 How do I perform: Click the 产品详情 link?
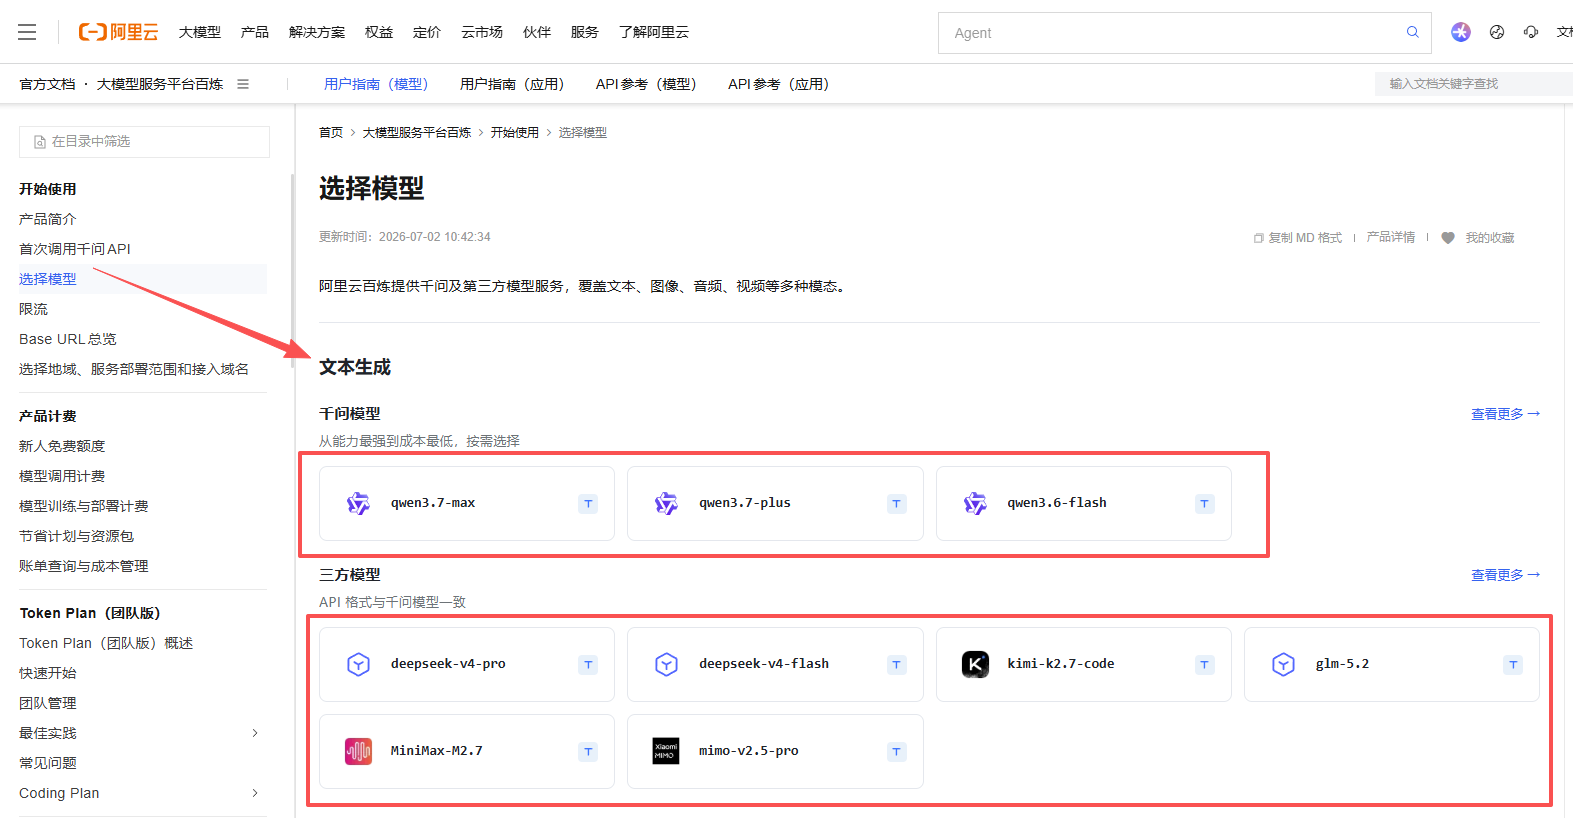pyautogui.click(x=1391, y=237)
